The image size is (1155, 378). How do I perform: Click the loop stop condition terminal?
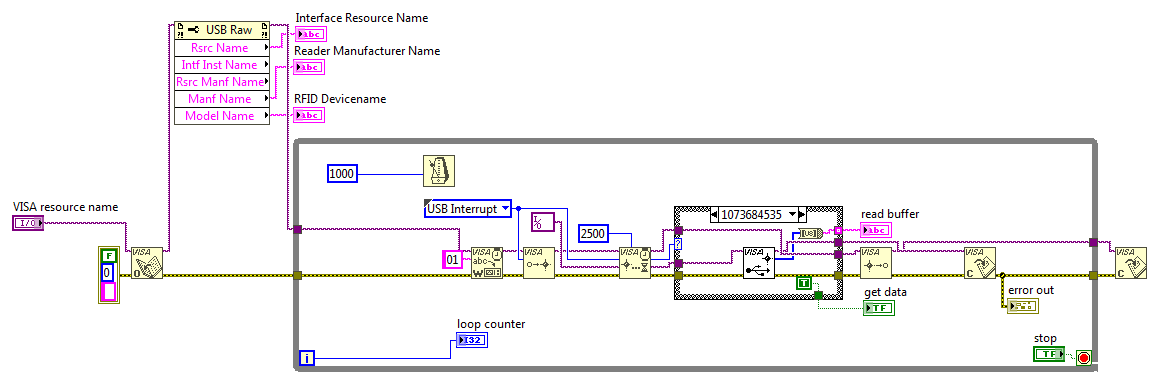(1084, 357)
